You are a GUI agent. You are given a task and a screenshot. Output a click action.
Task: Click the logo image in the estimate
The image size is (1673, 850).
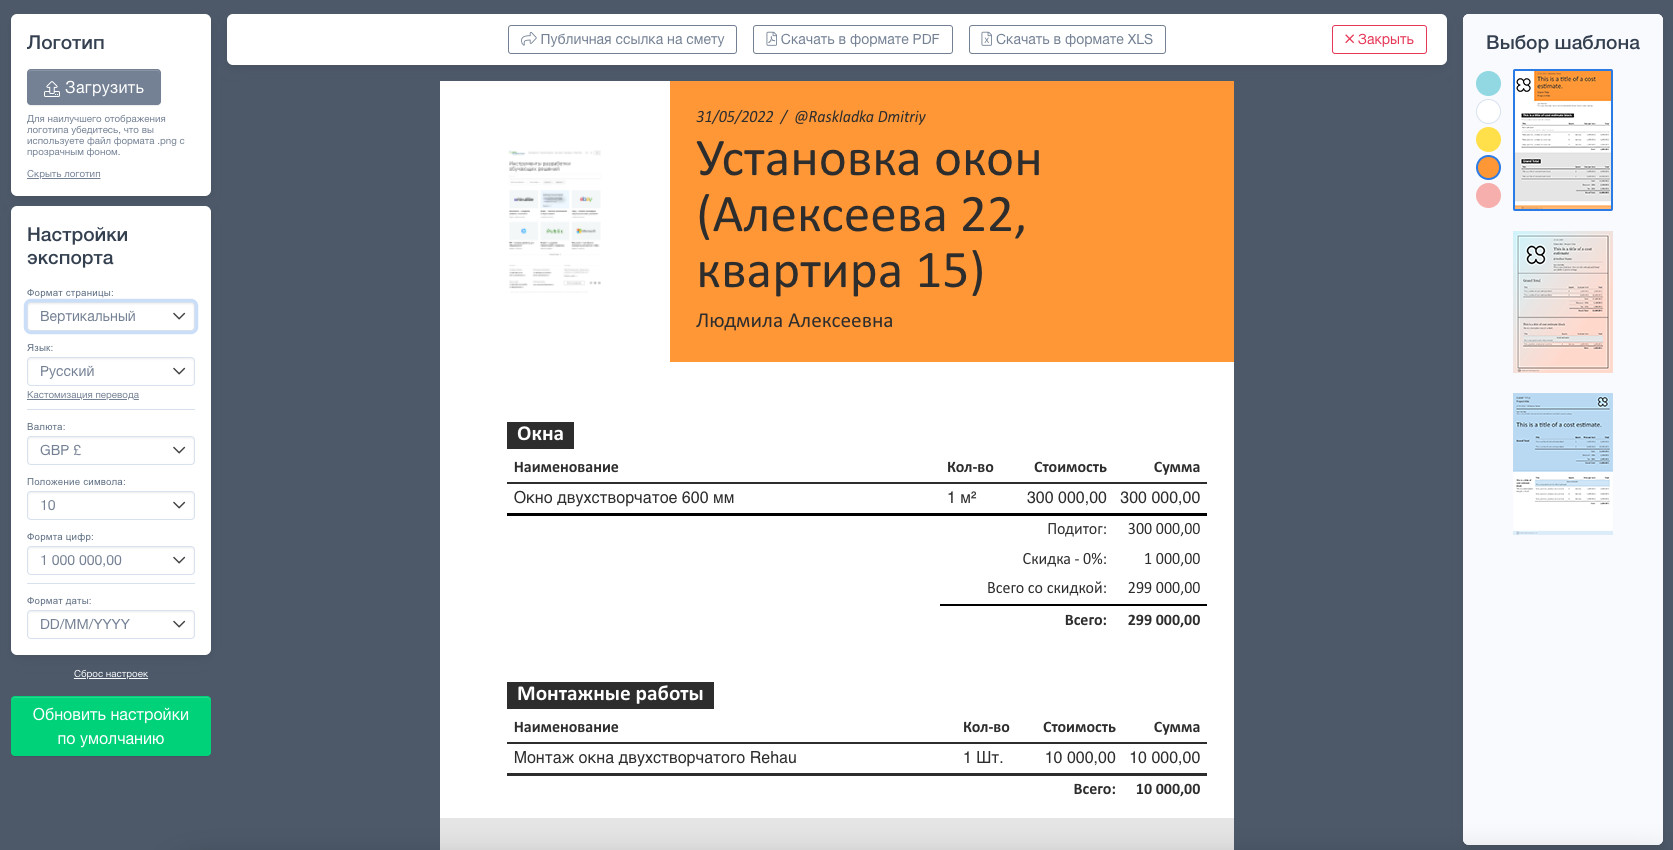click(555, 220)
